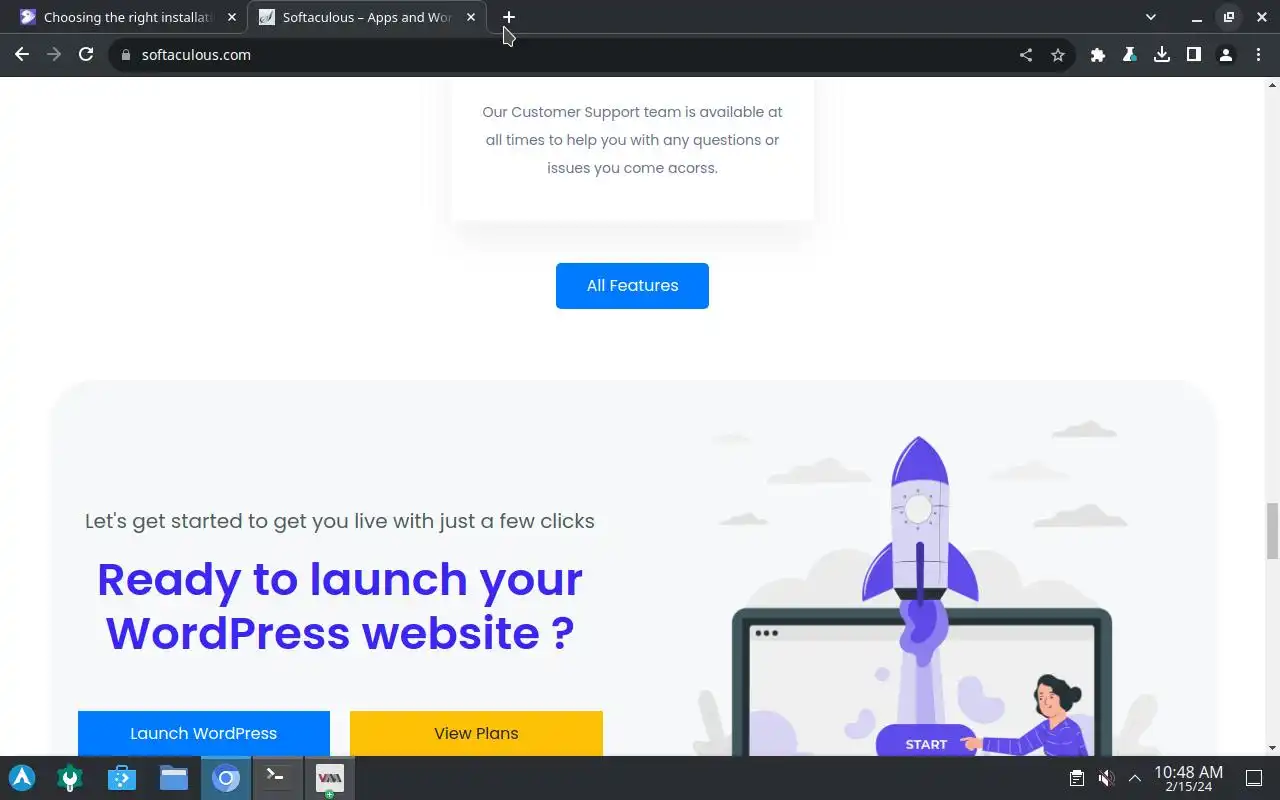
Task: Open the Arch application launcher in taskbar
Action: coord(22,778)
